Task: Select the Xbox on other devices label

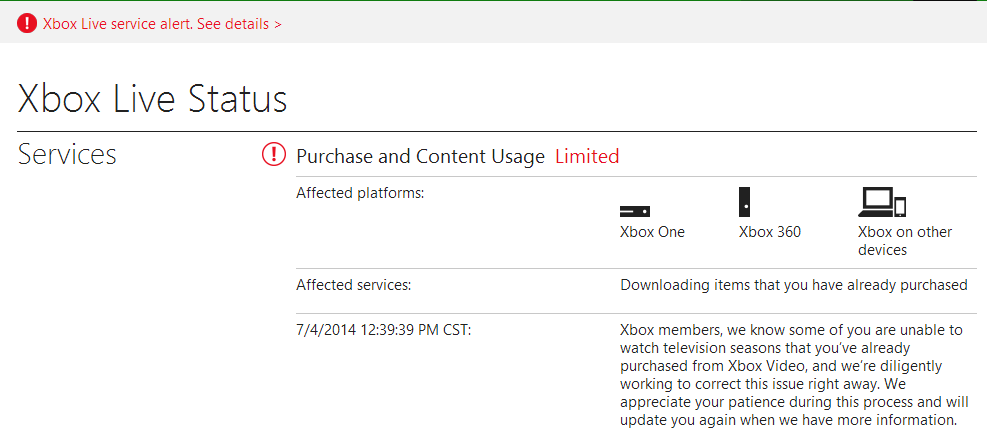Action: coord(904,241)
